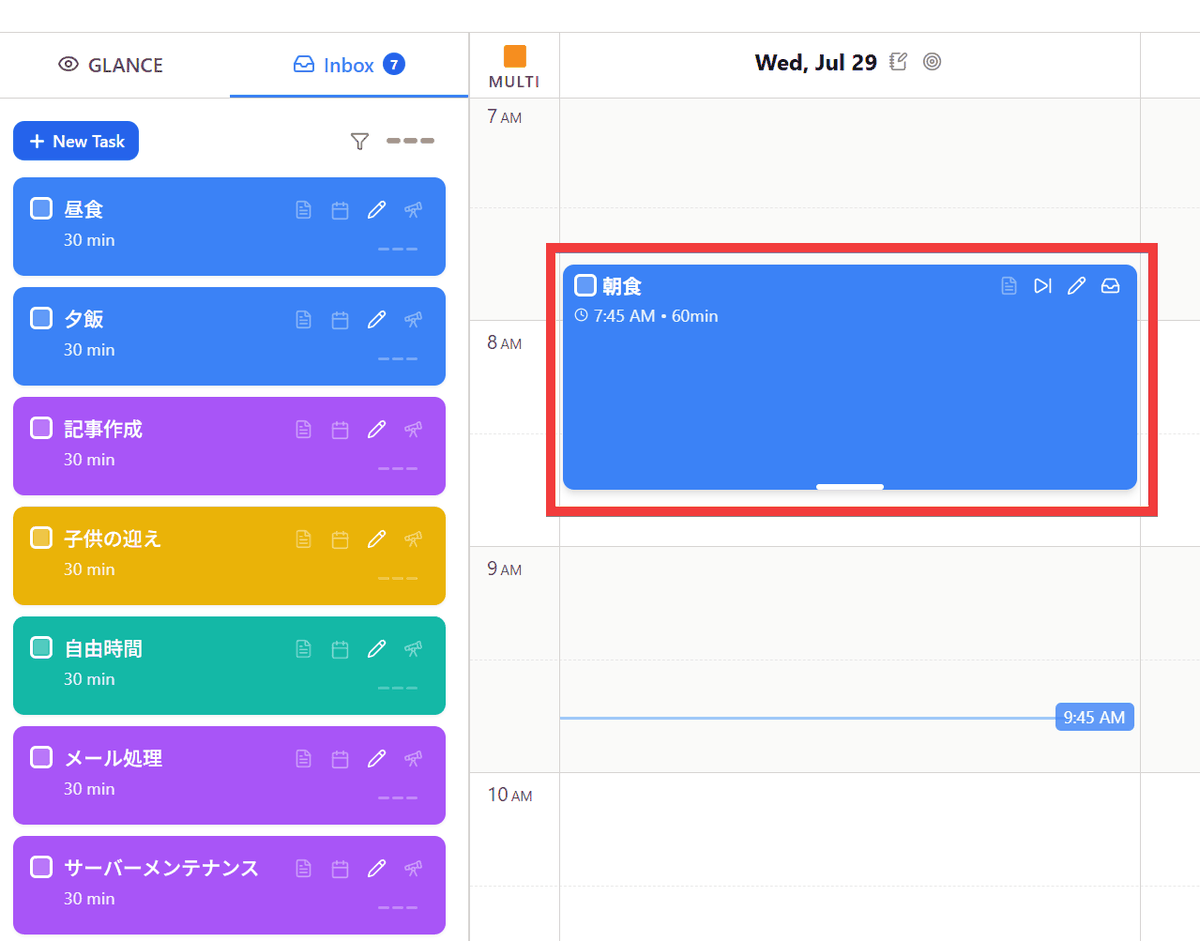The width and height of the screenshot is (1200, 941).
Task: Set priority dashes on メール処理 task
Action: [x=397, y=798]
